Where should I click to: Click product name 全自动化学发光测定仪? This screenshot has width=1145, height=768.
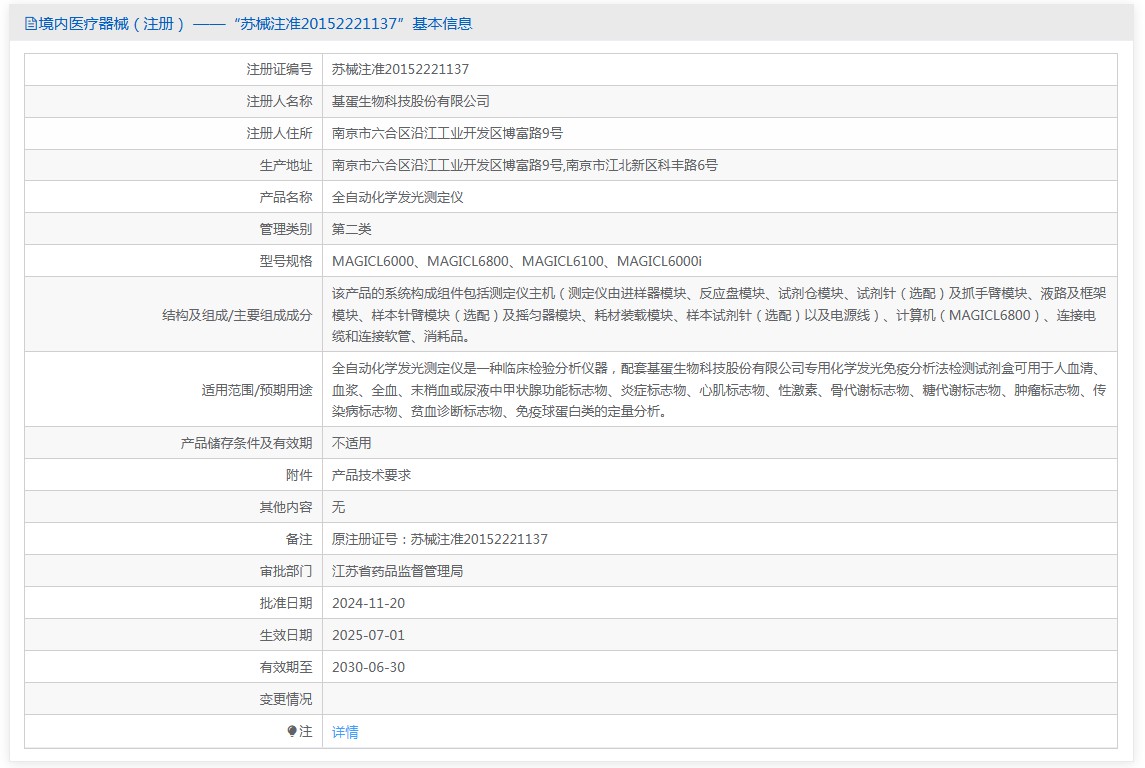397,197
